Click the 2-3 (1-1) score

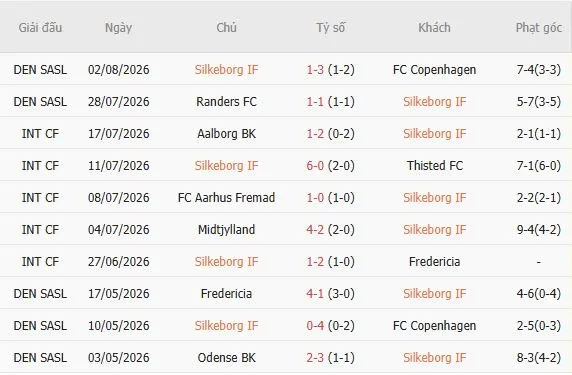coord(330,358)
